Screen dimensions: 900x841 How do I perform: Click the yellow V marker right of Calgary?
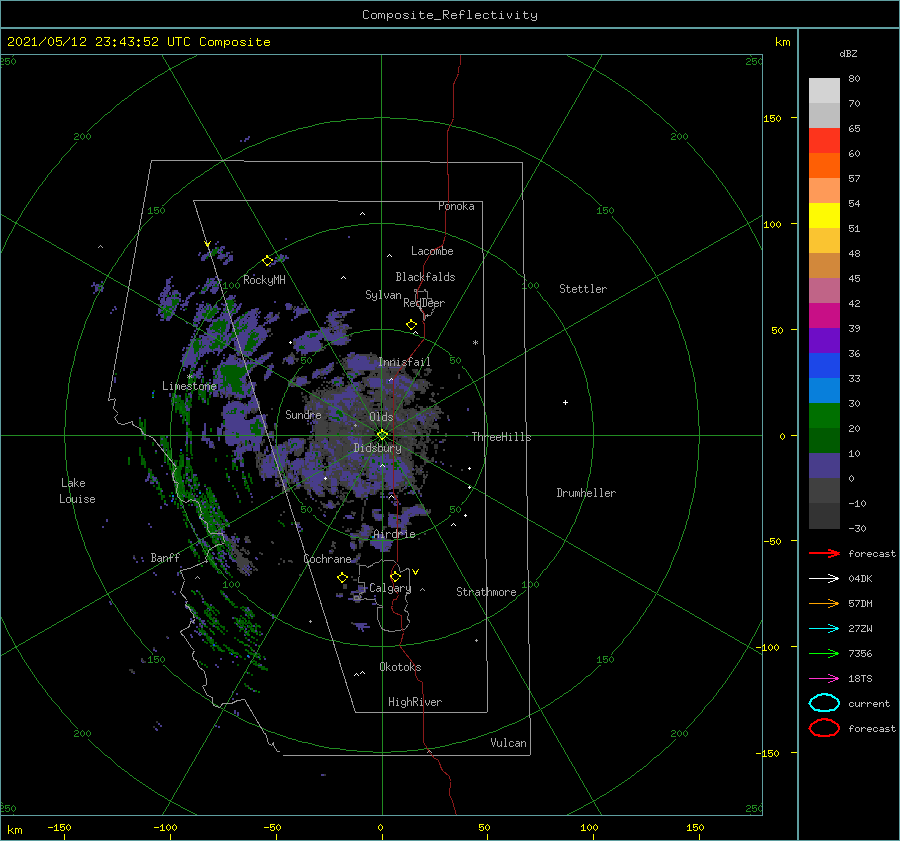click(x=416, y=572)
